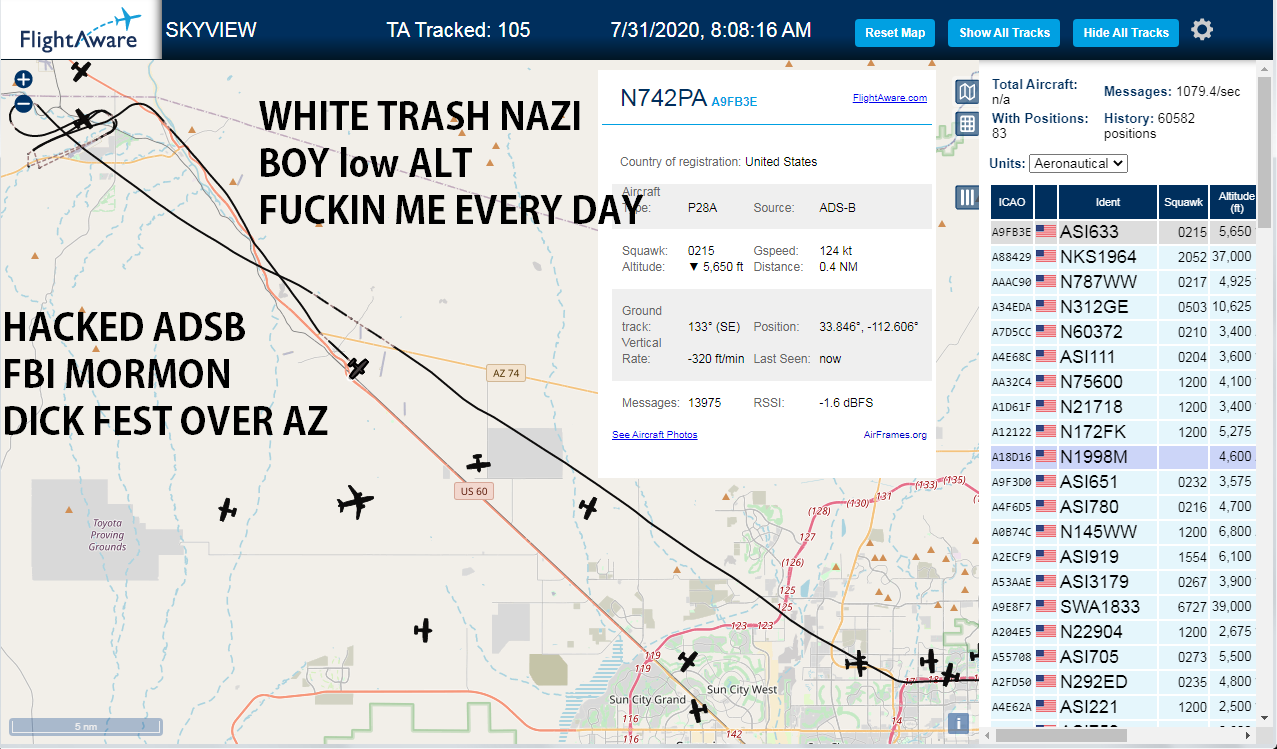Select aircraft icon nearest Toyota Proving Grounds
Screen dimensions: 1277x749
(x=228, y=510)
